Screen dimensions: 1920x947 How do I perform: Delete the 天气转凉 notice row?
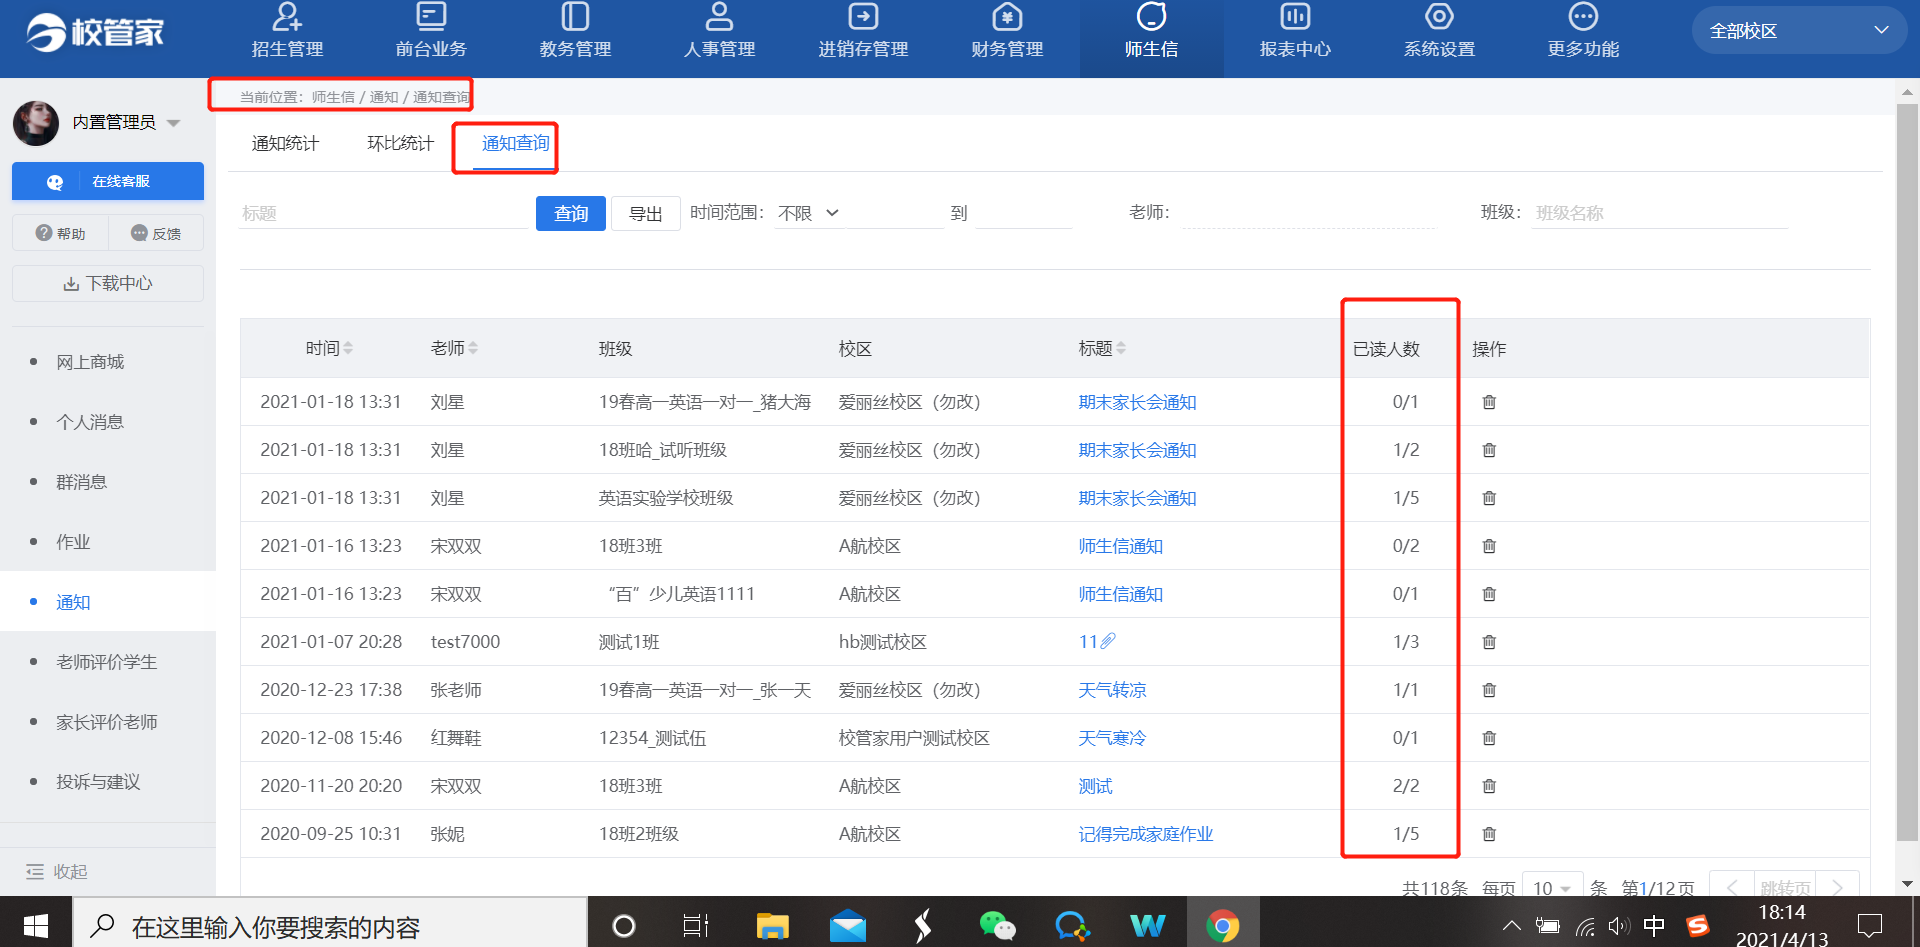(1489, 690)
